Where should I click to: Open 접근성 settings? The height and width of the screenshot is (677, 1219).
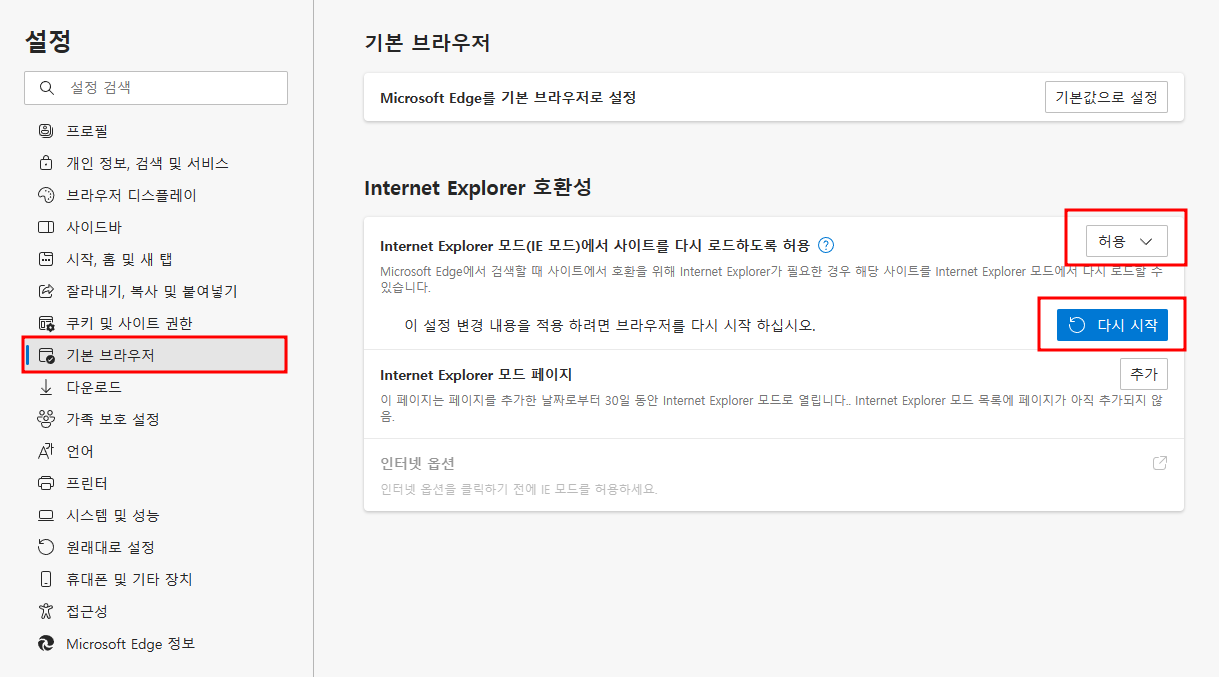click(156, 611)
